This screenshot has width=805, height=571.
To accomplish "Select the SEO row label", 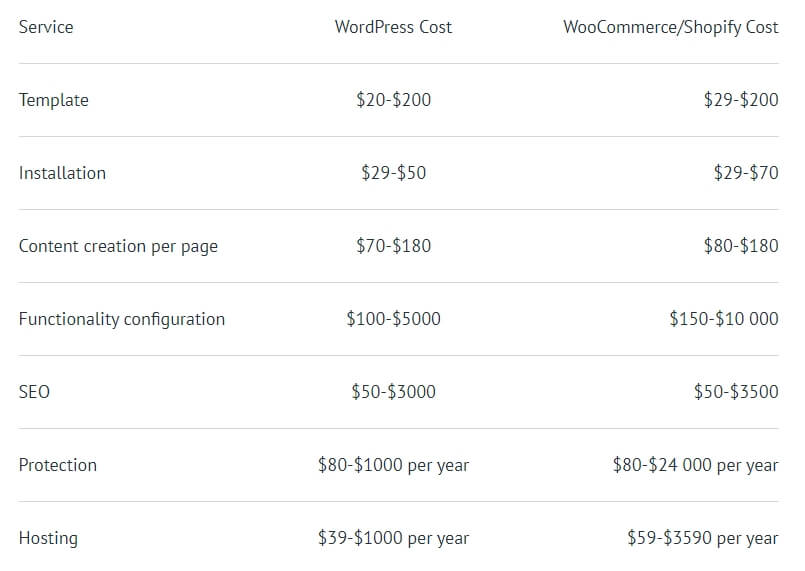I will point(34,392).
